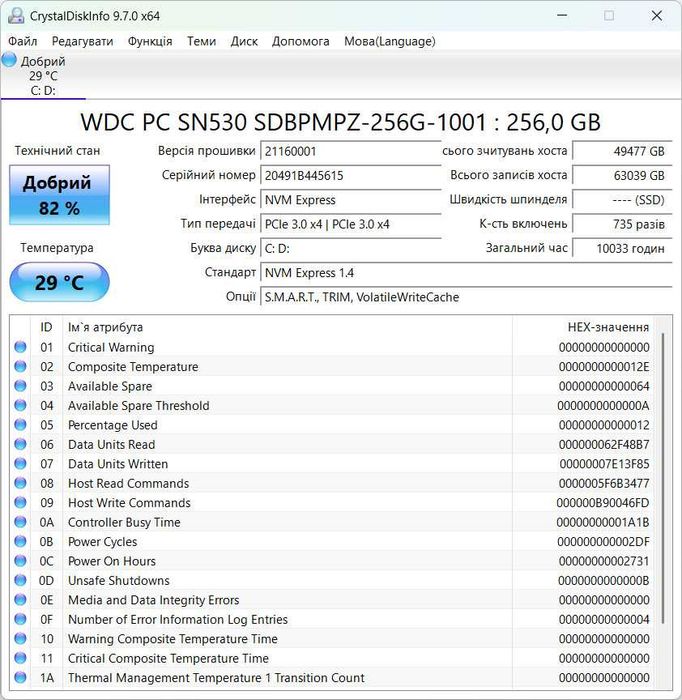Click the Температура label

click(x=57, y=248)
